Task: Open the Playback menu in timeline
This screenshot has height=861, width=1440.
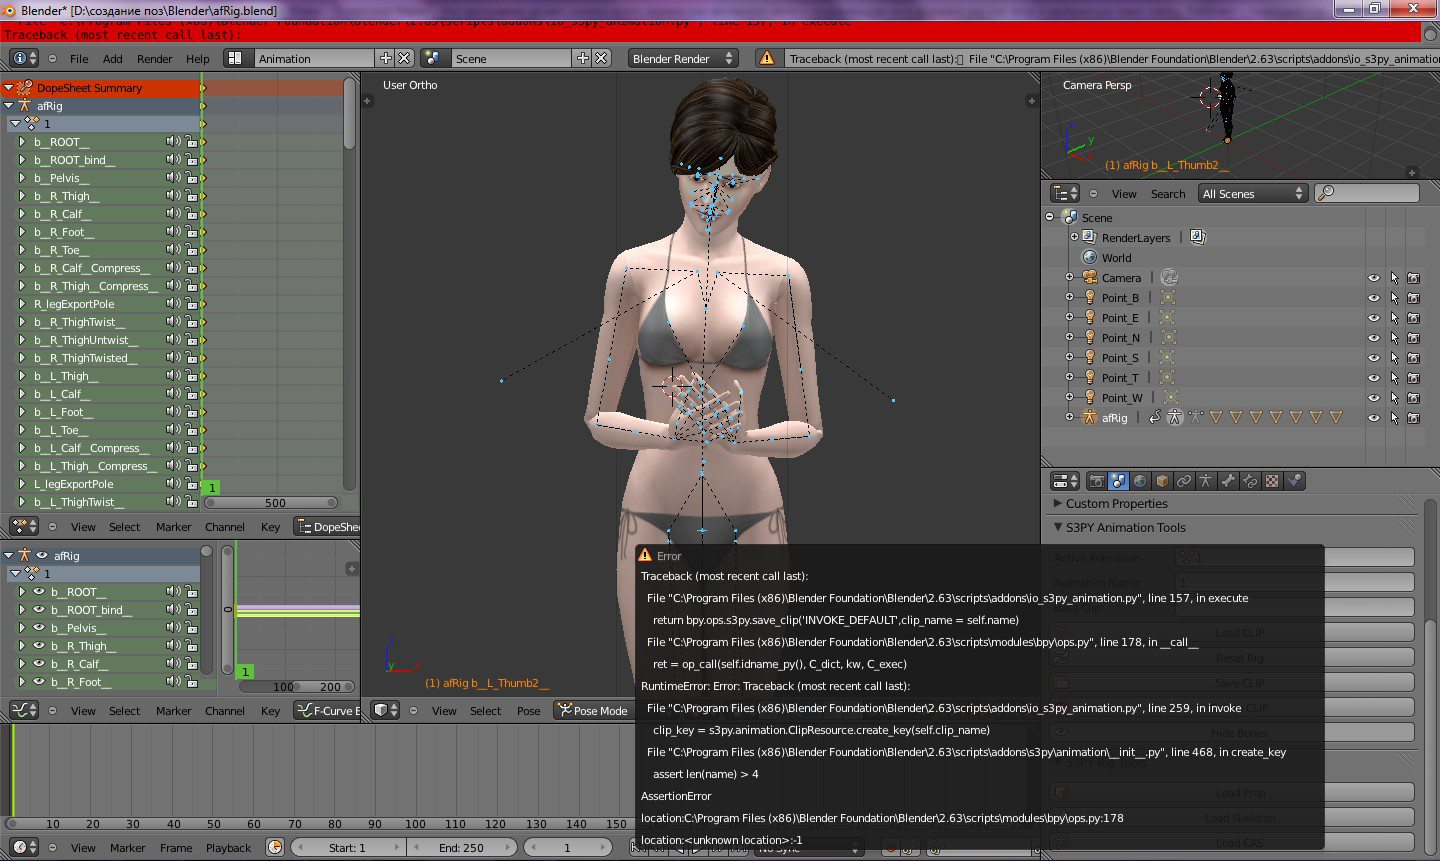Action: (228, 847)
